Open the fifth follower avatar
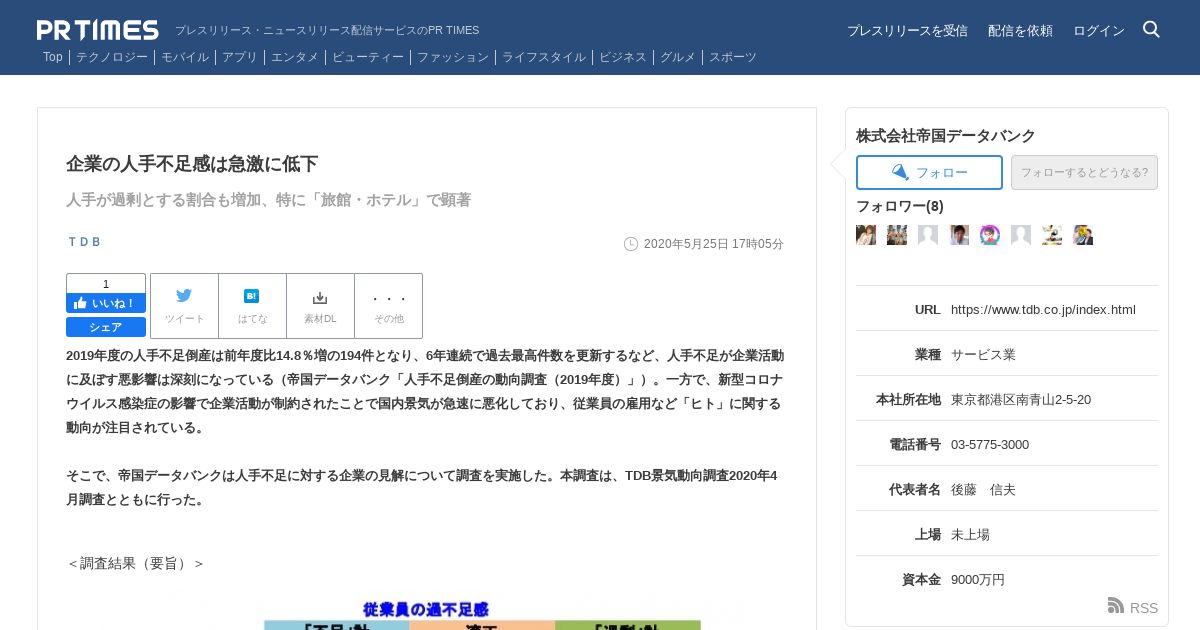 pyautogui.click(x=990, y=235)
